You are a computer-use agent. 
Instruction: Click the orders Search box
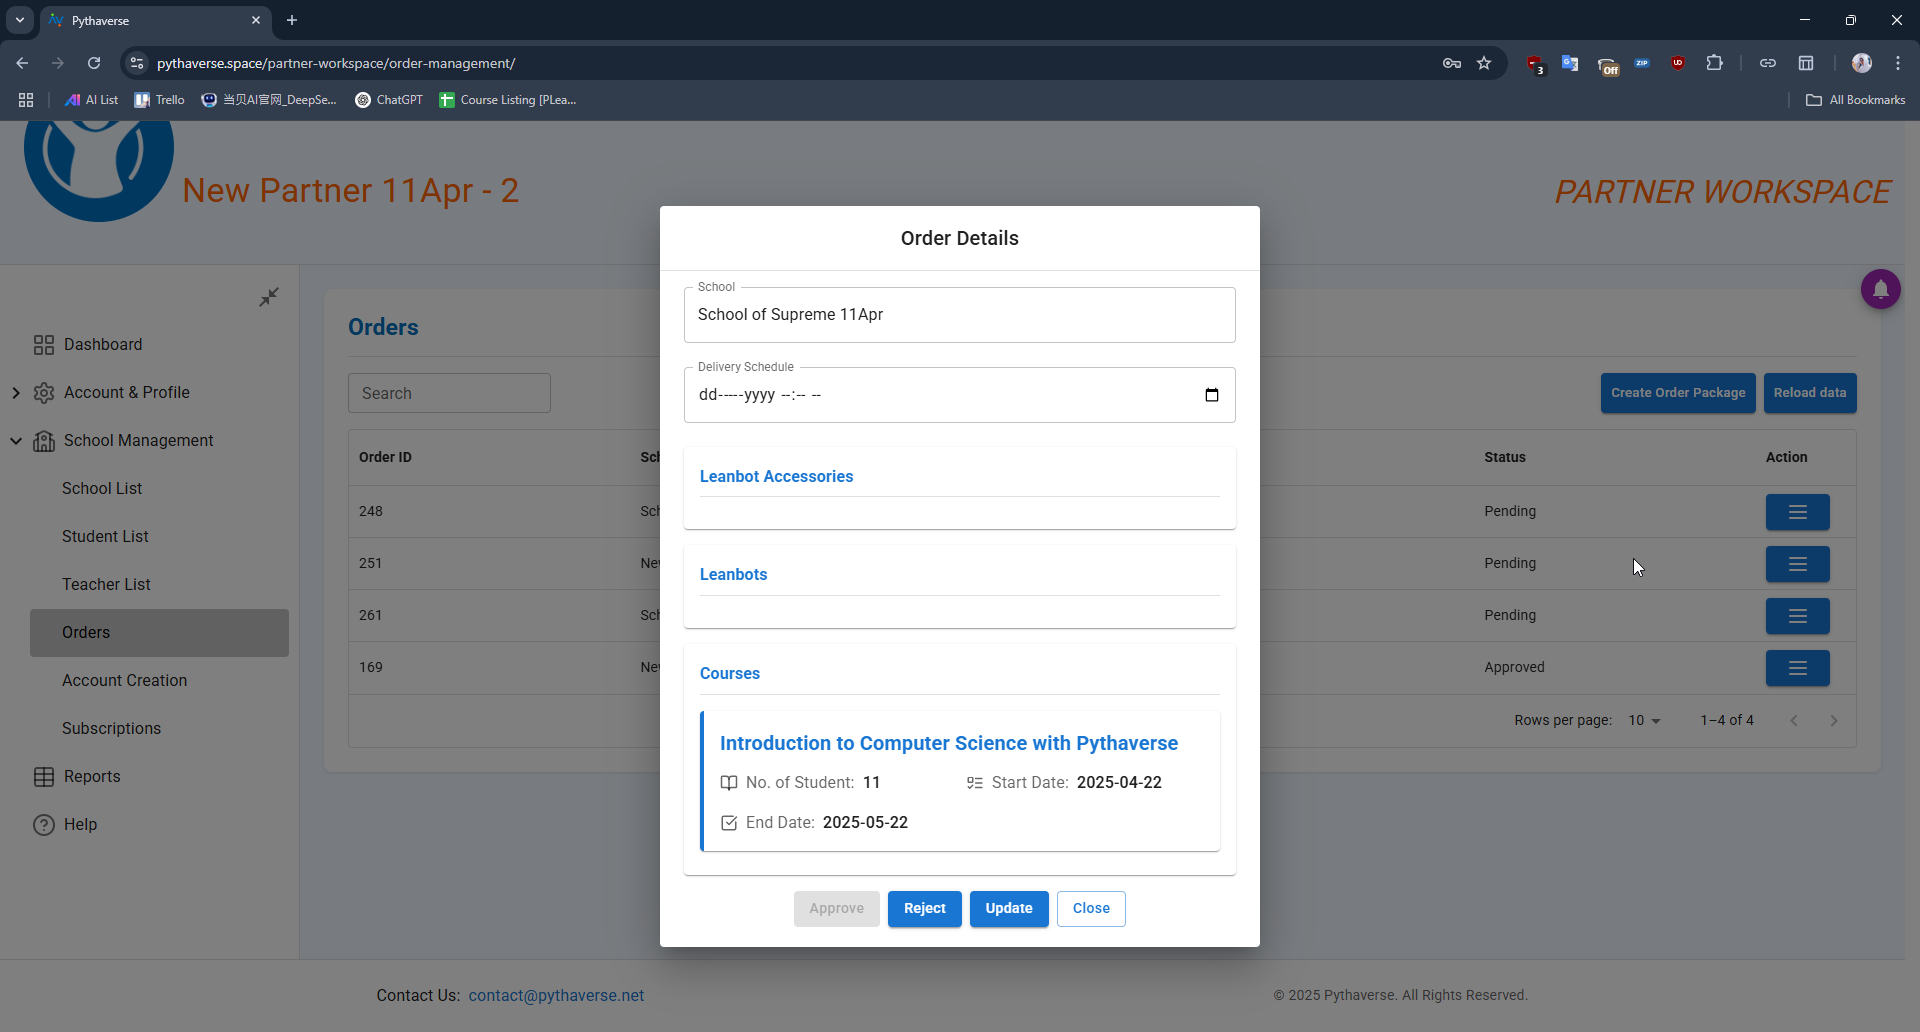449,393
